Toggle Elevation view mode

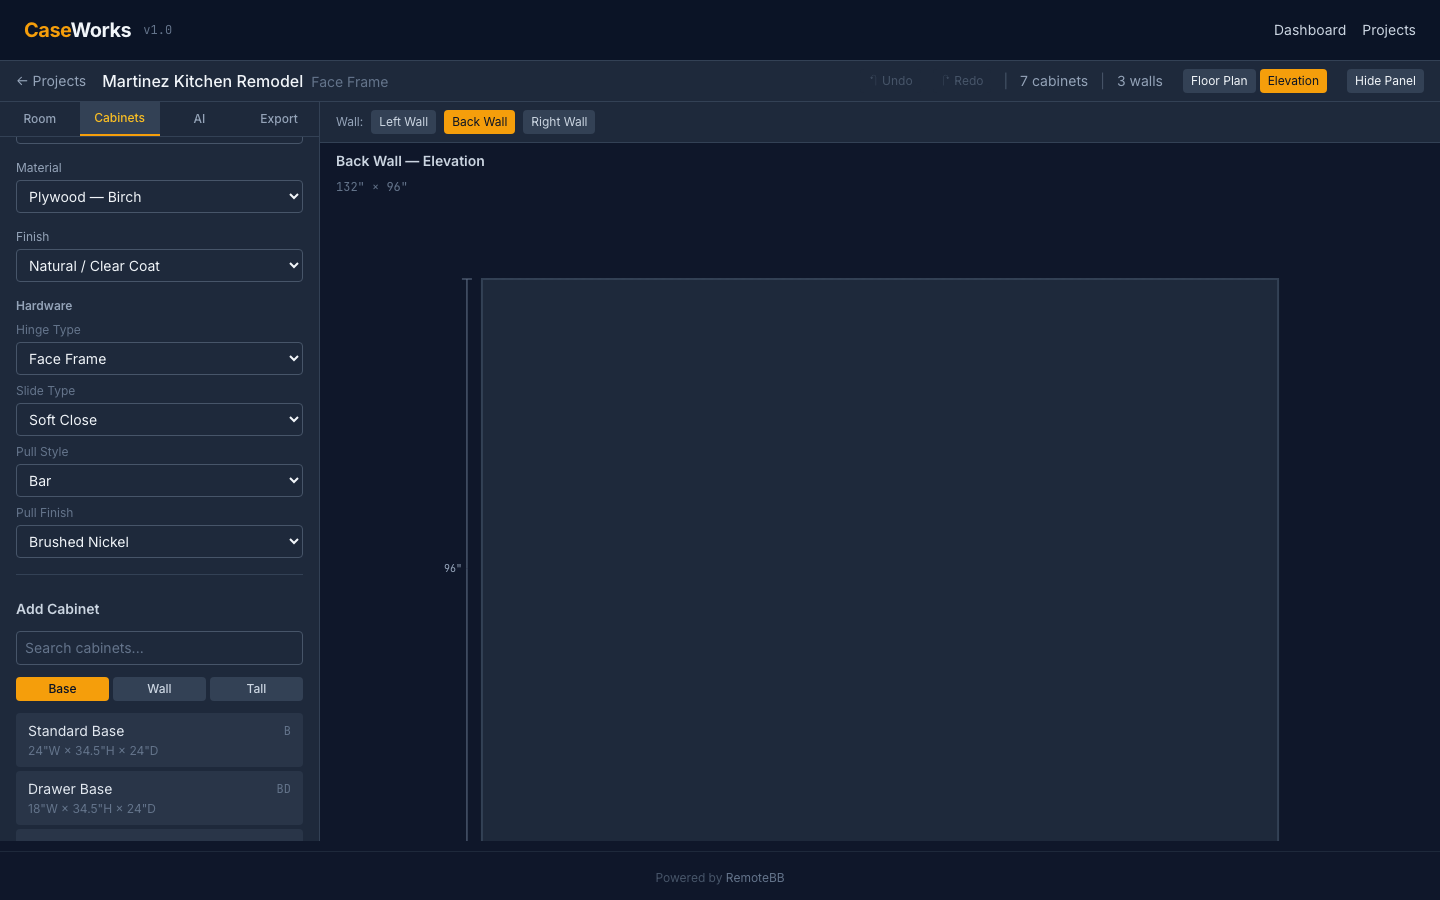(x=1292, y=81)
